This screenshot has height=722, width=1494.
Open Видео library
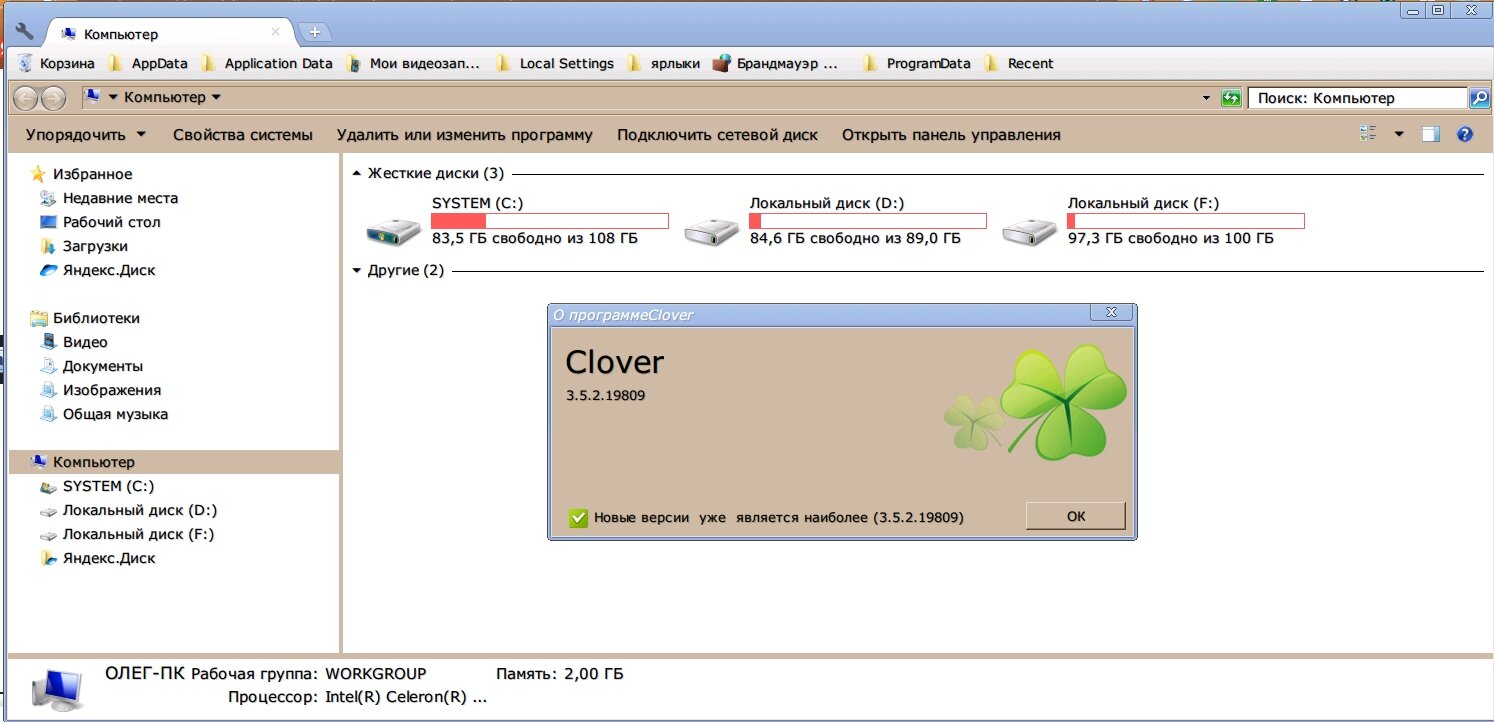[x=85, y=342]
